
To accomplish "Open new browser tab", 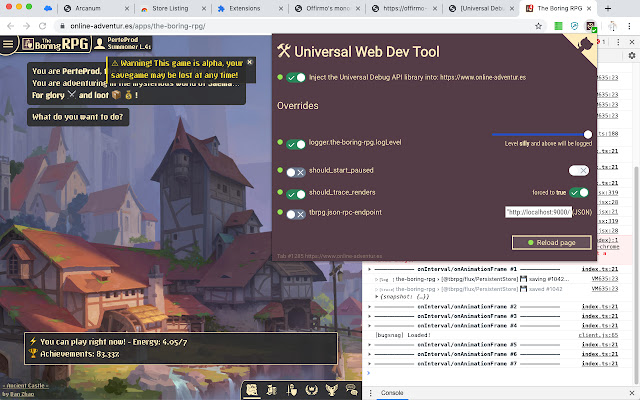I will tap(608, 8).
